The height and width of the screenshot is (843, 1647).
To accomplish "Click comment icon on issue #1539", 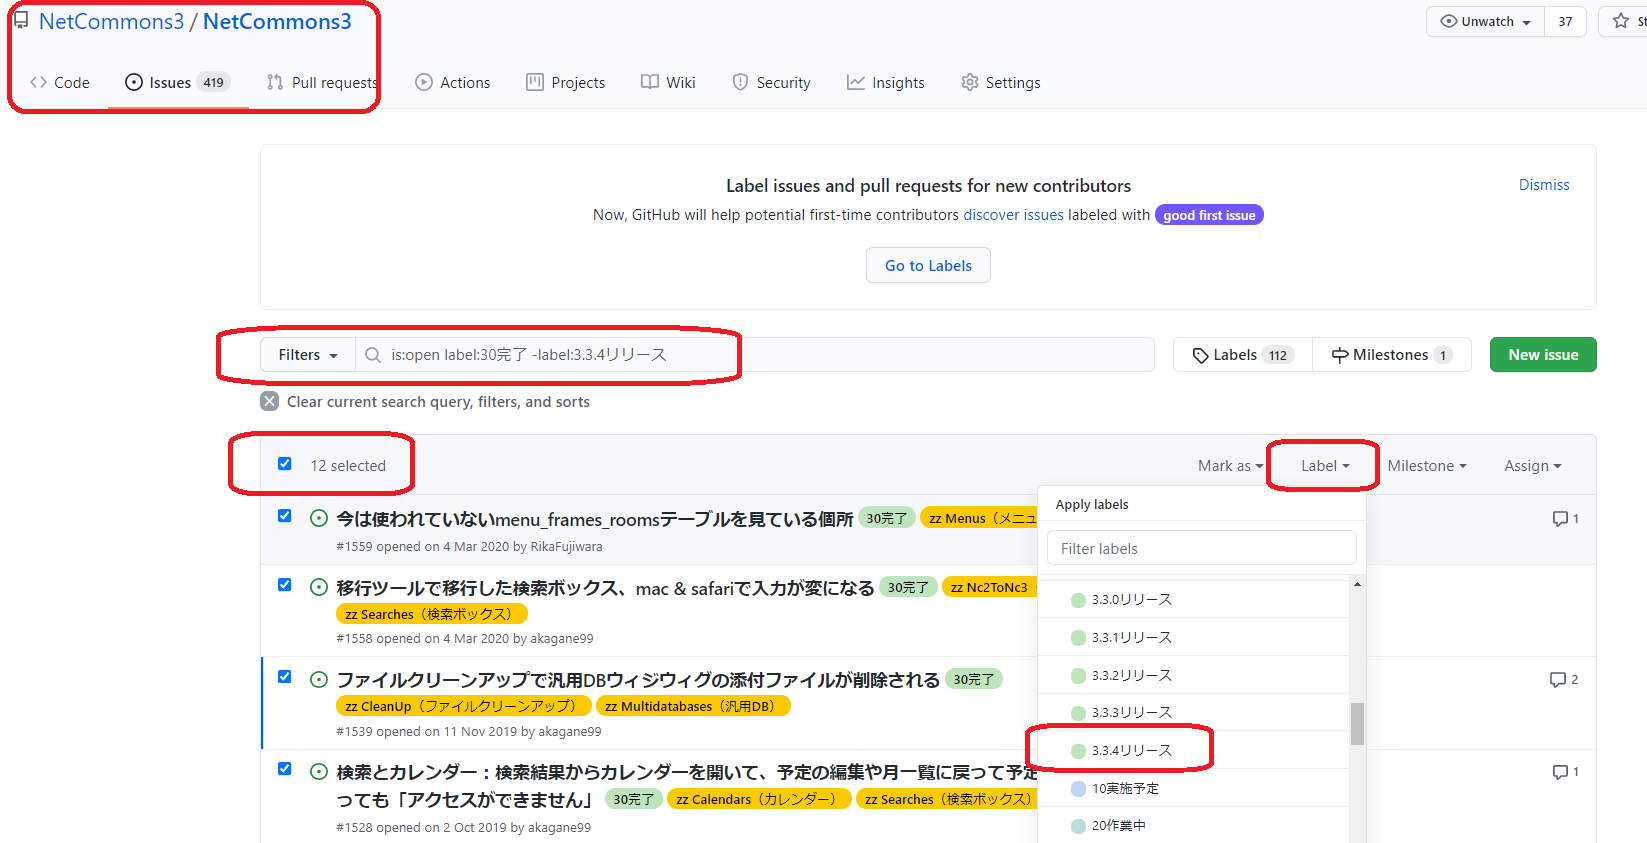I will (x=1557, y=679).
